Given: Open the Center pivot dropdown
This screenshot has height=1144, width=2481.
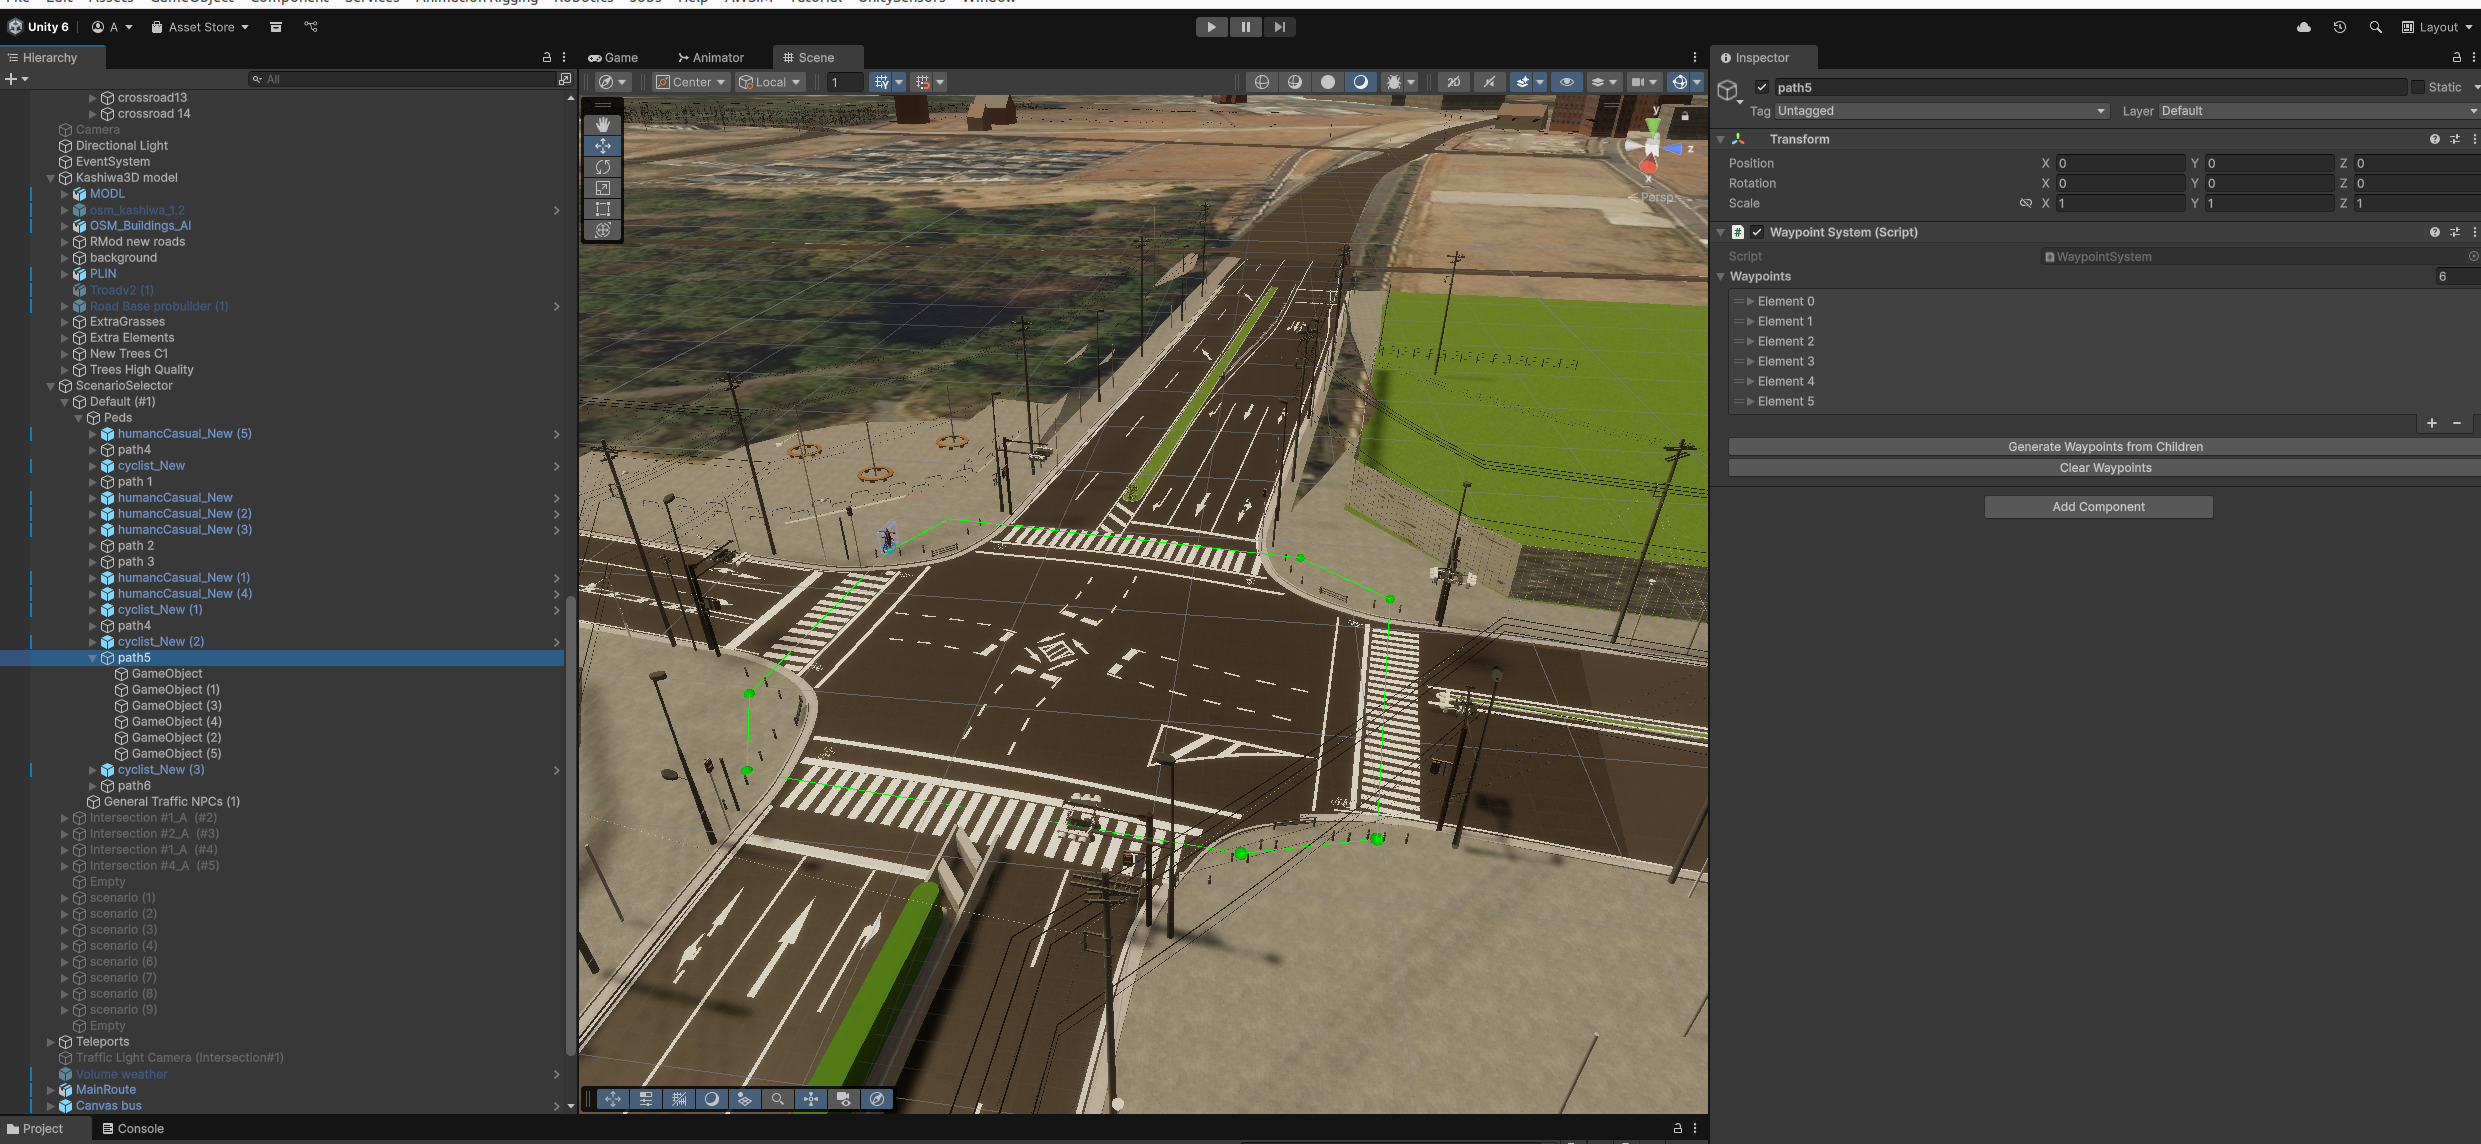Looking at the screenshot, I should (690, 82).
